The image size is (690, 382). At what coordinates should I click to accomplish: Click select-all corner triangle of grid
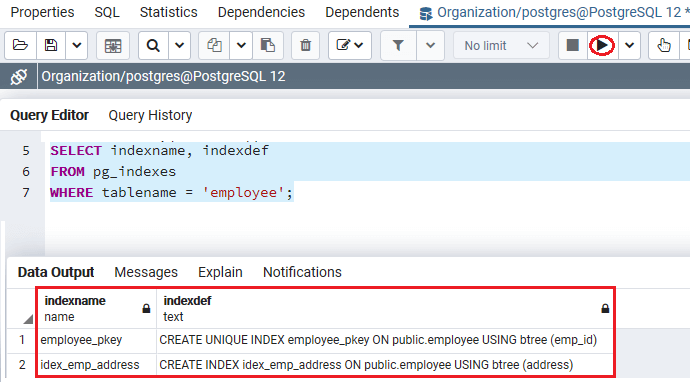point(28,319)
